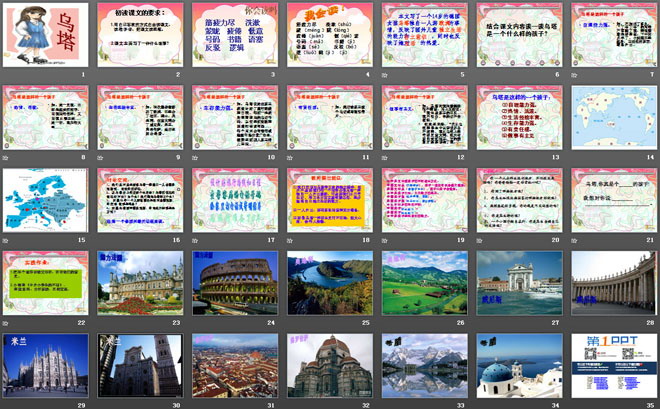Click the animation star icon under slide 18
This screenshot has width=660, height=409.
tap(290, 241)
